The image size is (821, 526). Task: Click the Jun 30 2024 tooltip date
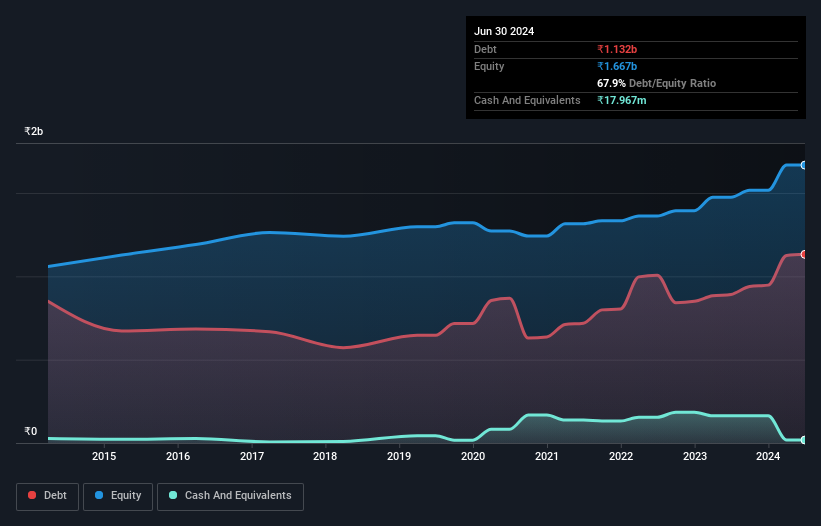pyautogui.click(x=504, y=31)
